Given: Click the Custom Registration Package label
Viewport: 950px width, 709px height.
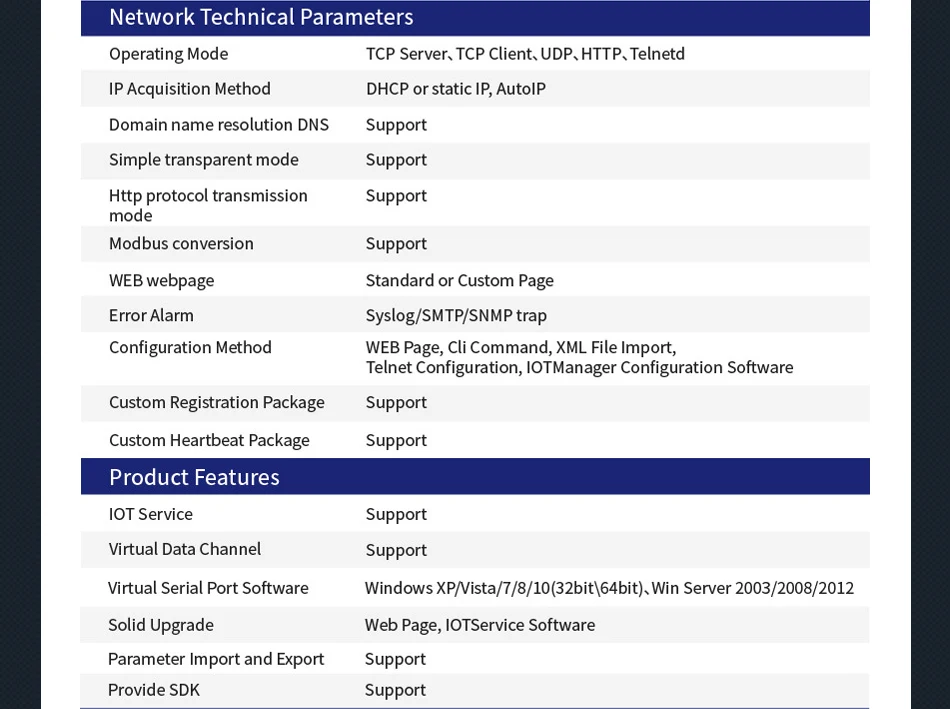Looking at the screenshot, I should (x=217, y=403).
